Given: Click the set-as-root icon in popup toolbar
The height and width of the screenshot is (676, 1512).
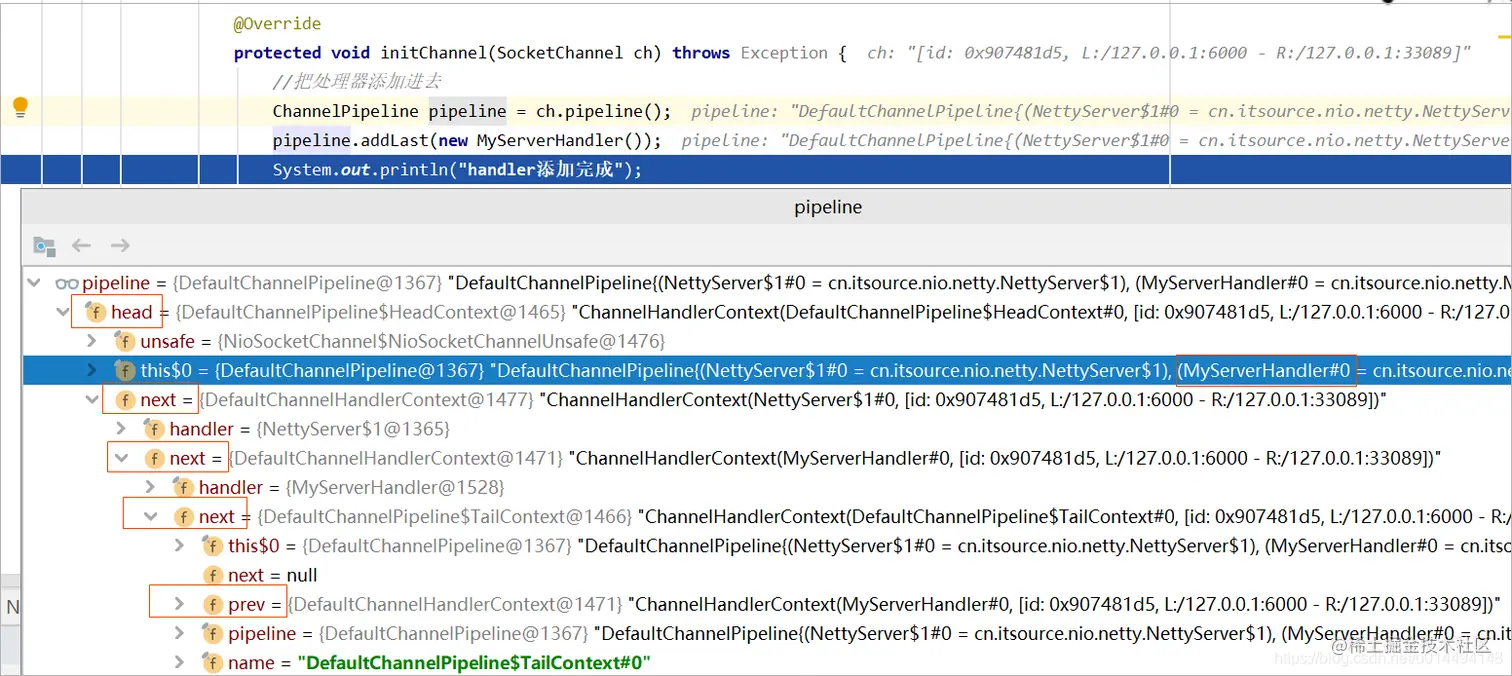Looking at the screenshot, I should 44,246.
